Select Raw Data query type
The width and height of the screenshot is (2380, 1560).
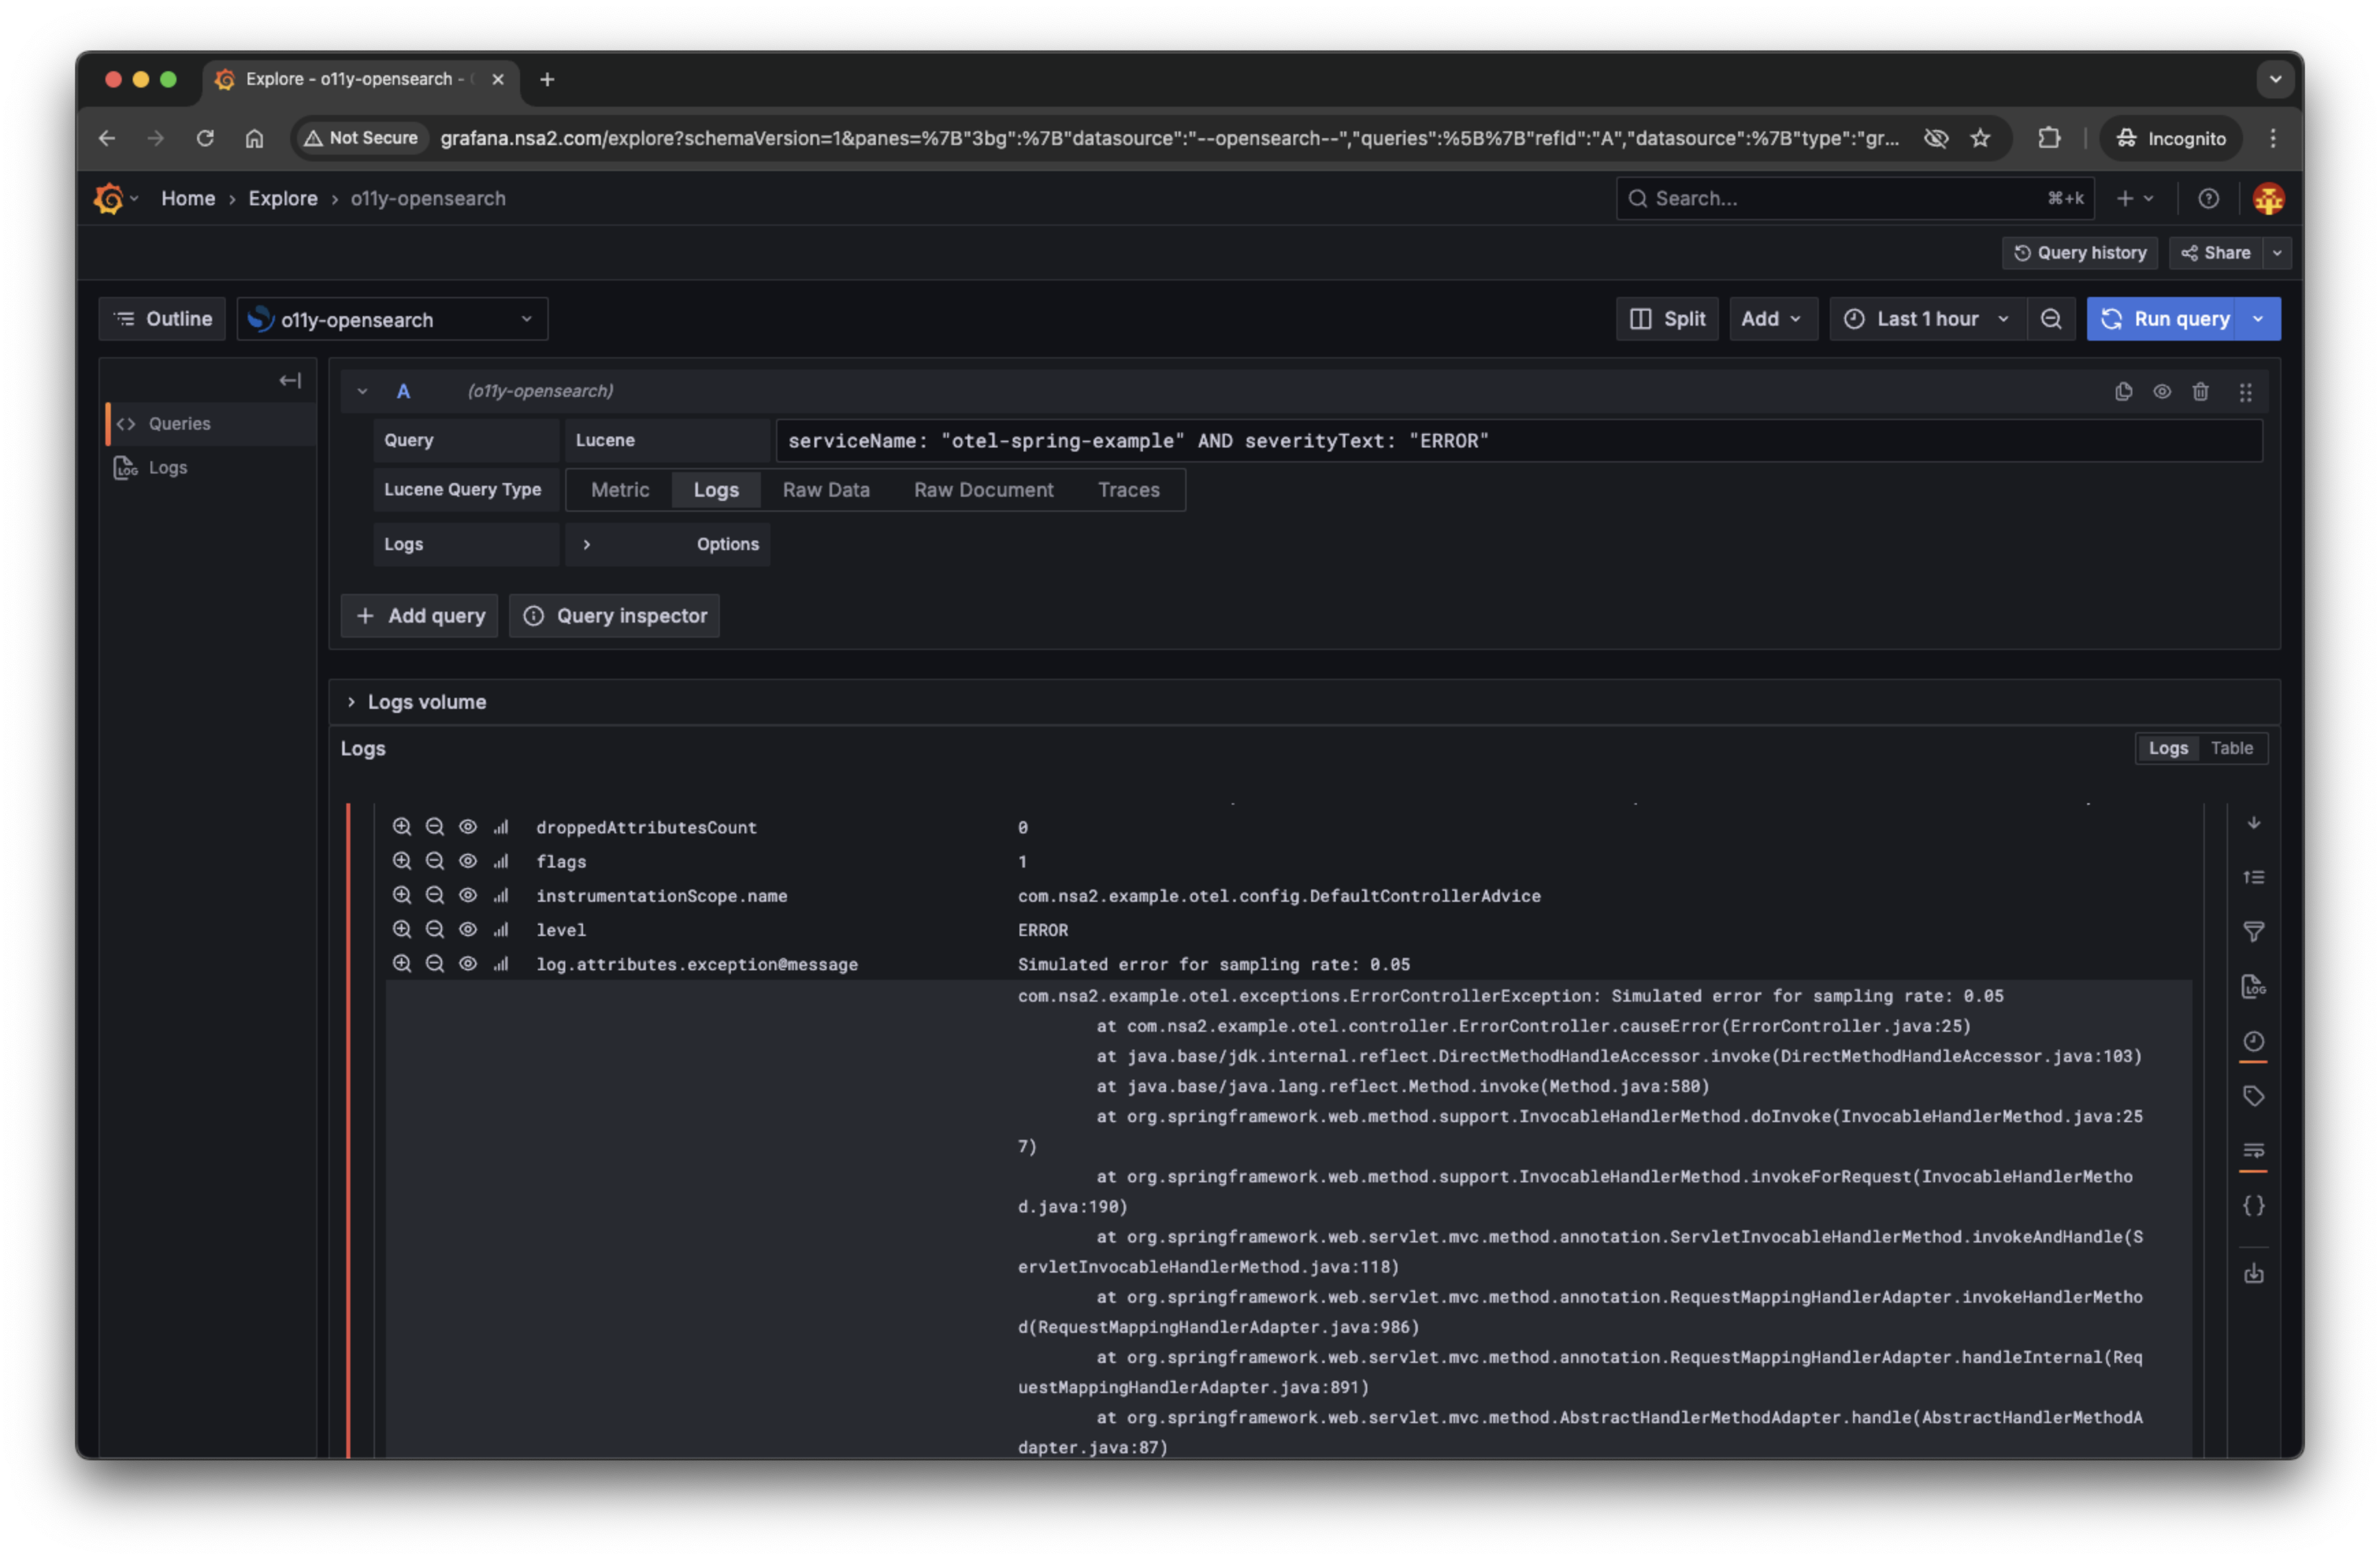coord(826,490)
